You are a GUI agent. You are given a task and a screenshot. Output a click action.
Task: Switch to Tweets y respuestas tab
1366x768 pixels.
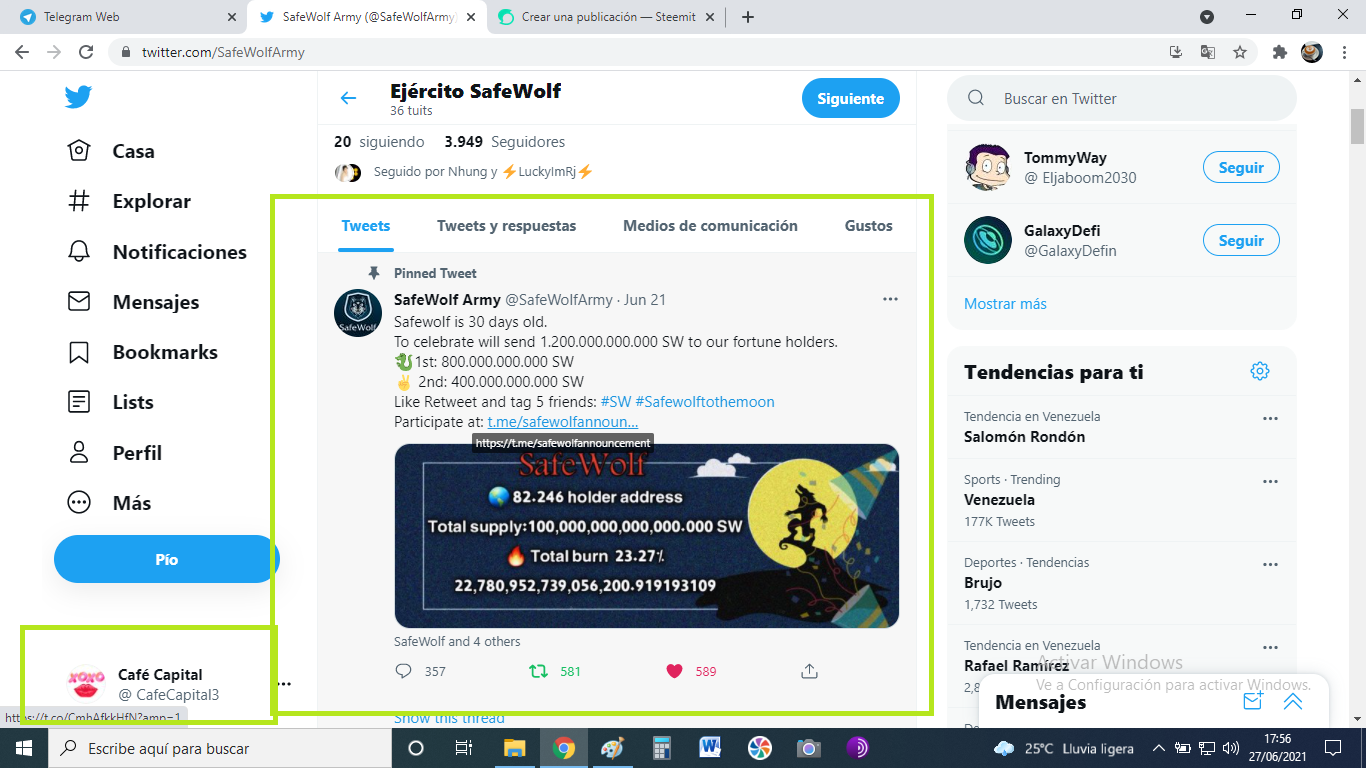click(506, 225)
